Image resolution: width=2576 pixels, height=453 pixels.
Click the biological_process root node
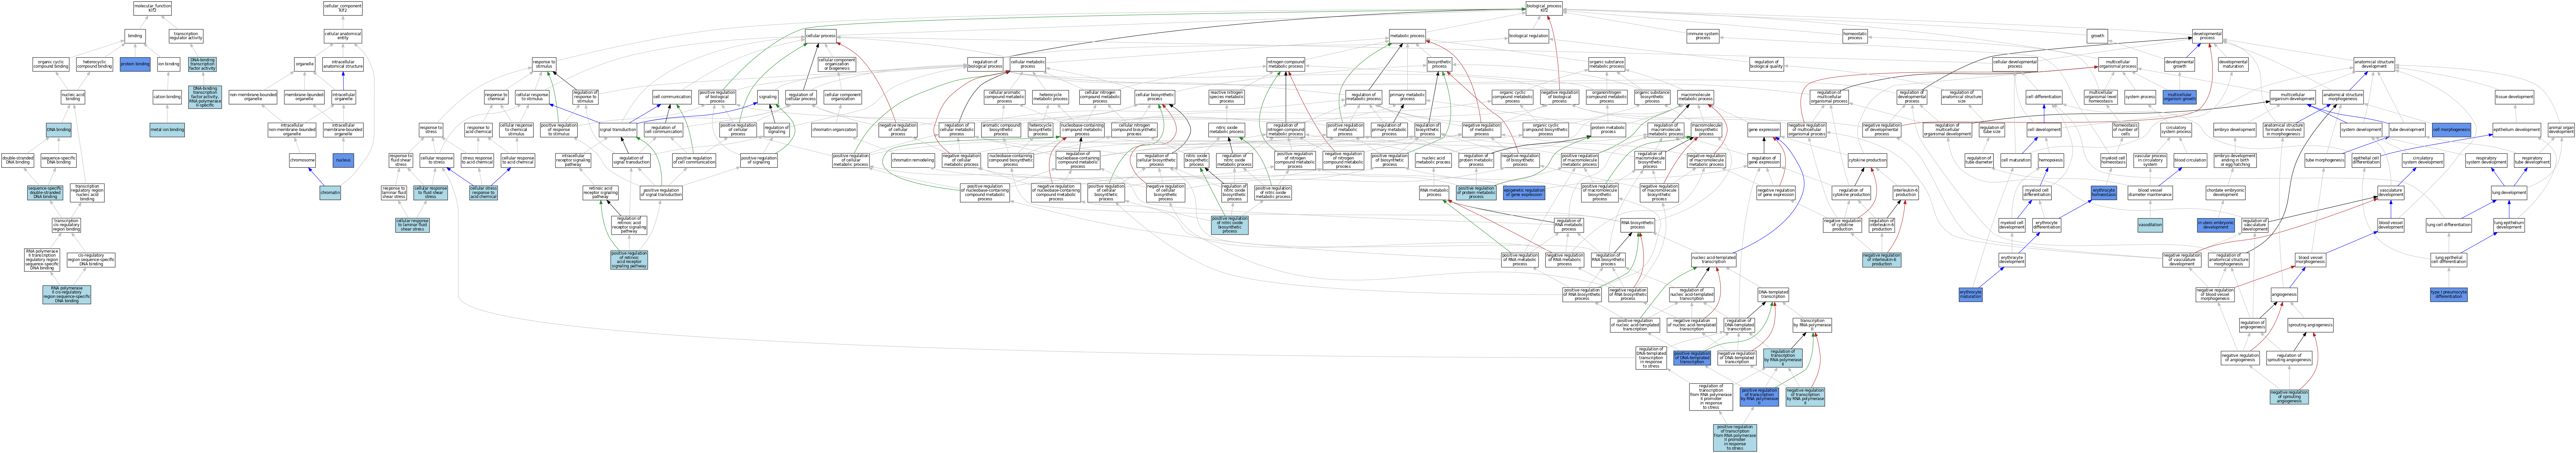click(1544, 8)
